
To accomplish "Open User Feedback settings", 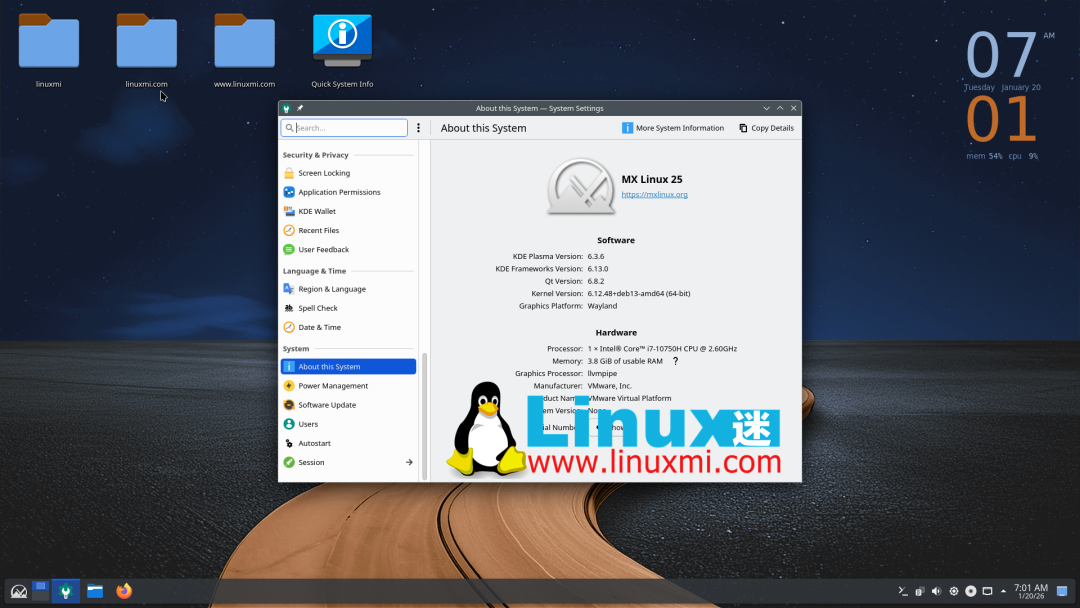I will 322,249.
